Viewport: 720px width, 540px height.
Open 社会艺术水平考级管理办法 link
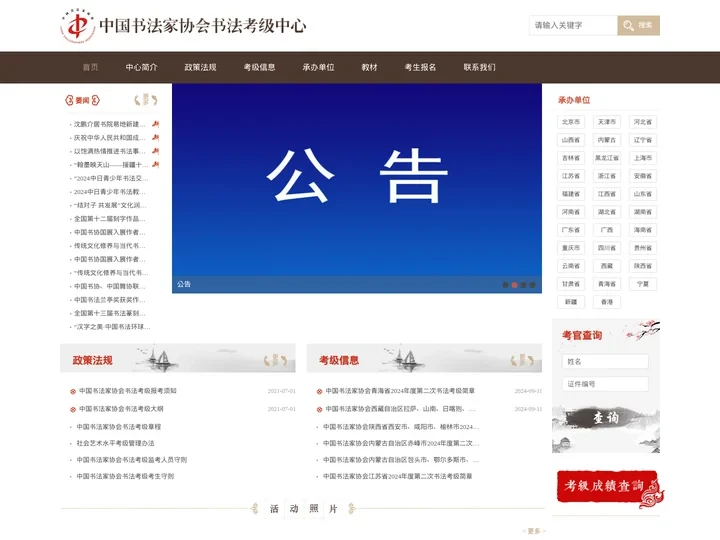click(115, 444)
